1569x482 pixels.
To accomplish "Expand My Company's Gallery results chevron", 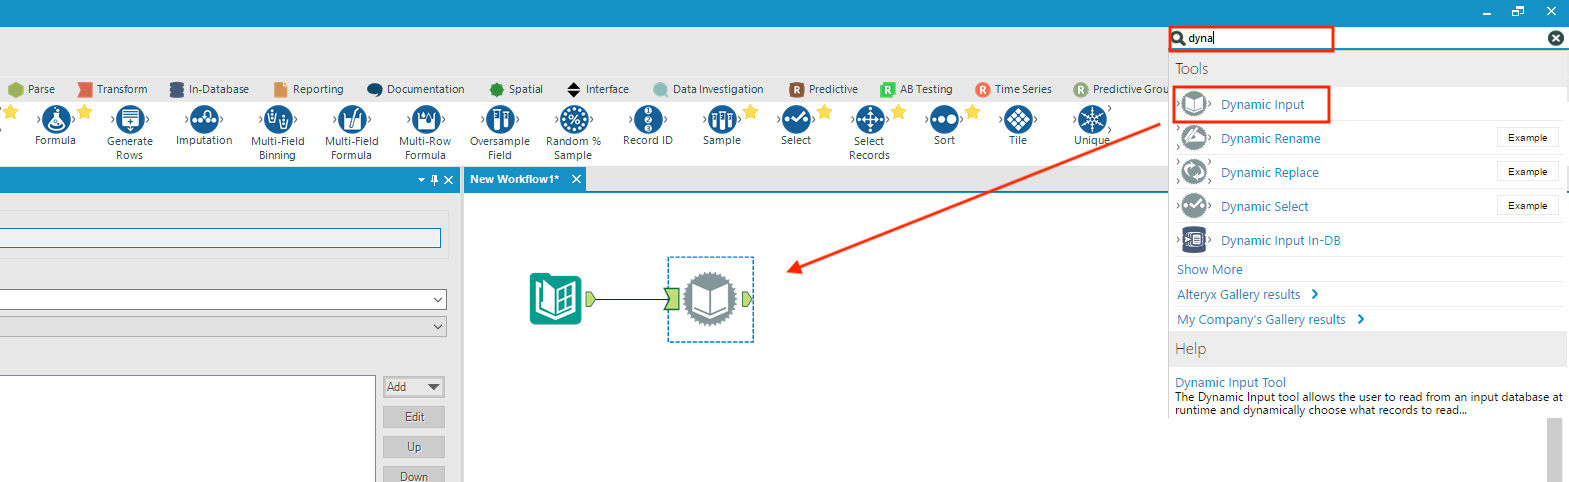I will point(1361,319).
